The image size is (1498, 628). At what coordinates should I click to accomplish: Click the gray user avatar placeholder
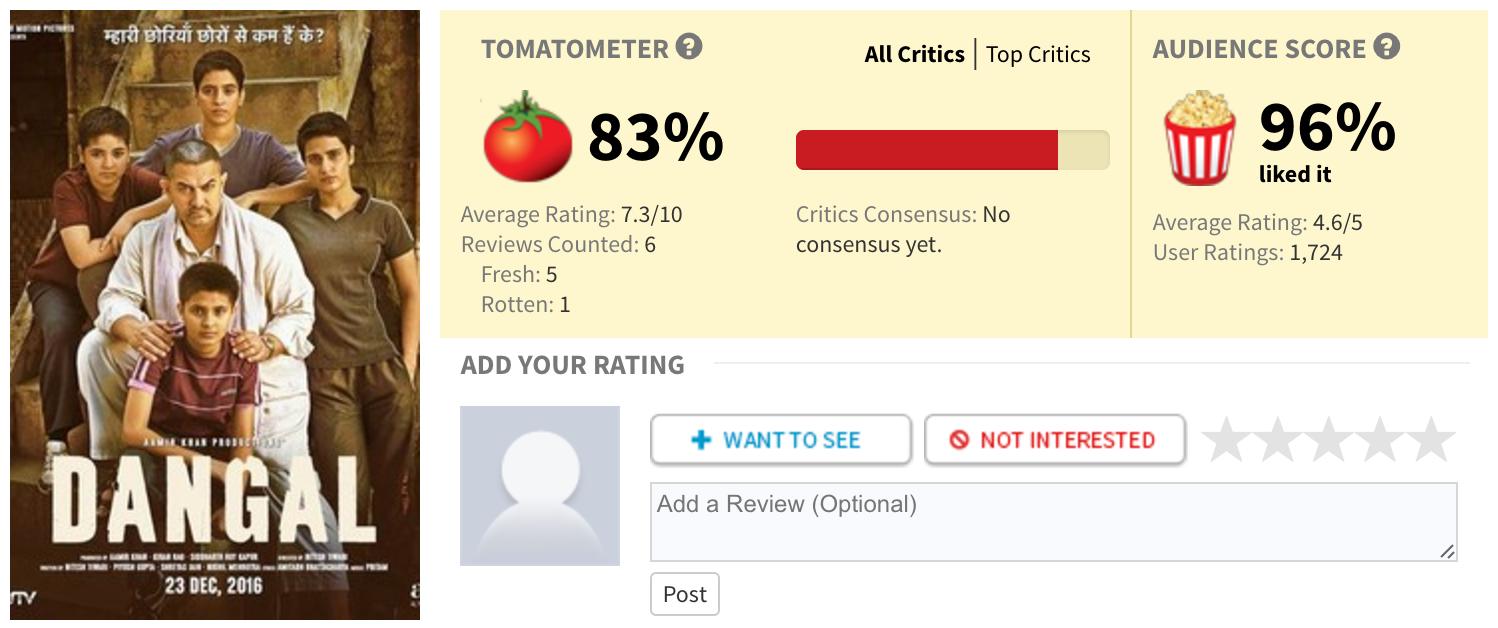(540, 486)
